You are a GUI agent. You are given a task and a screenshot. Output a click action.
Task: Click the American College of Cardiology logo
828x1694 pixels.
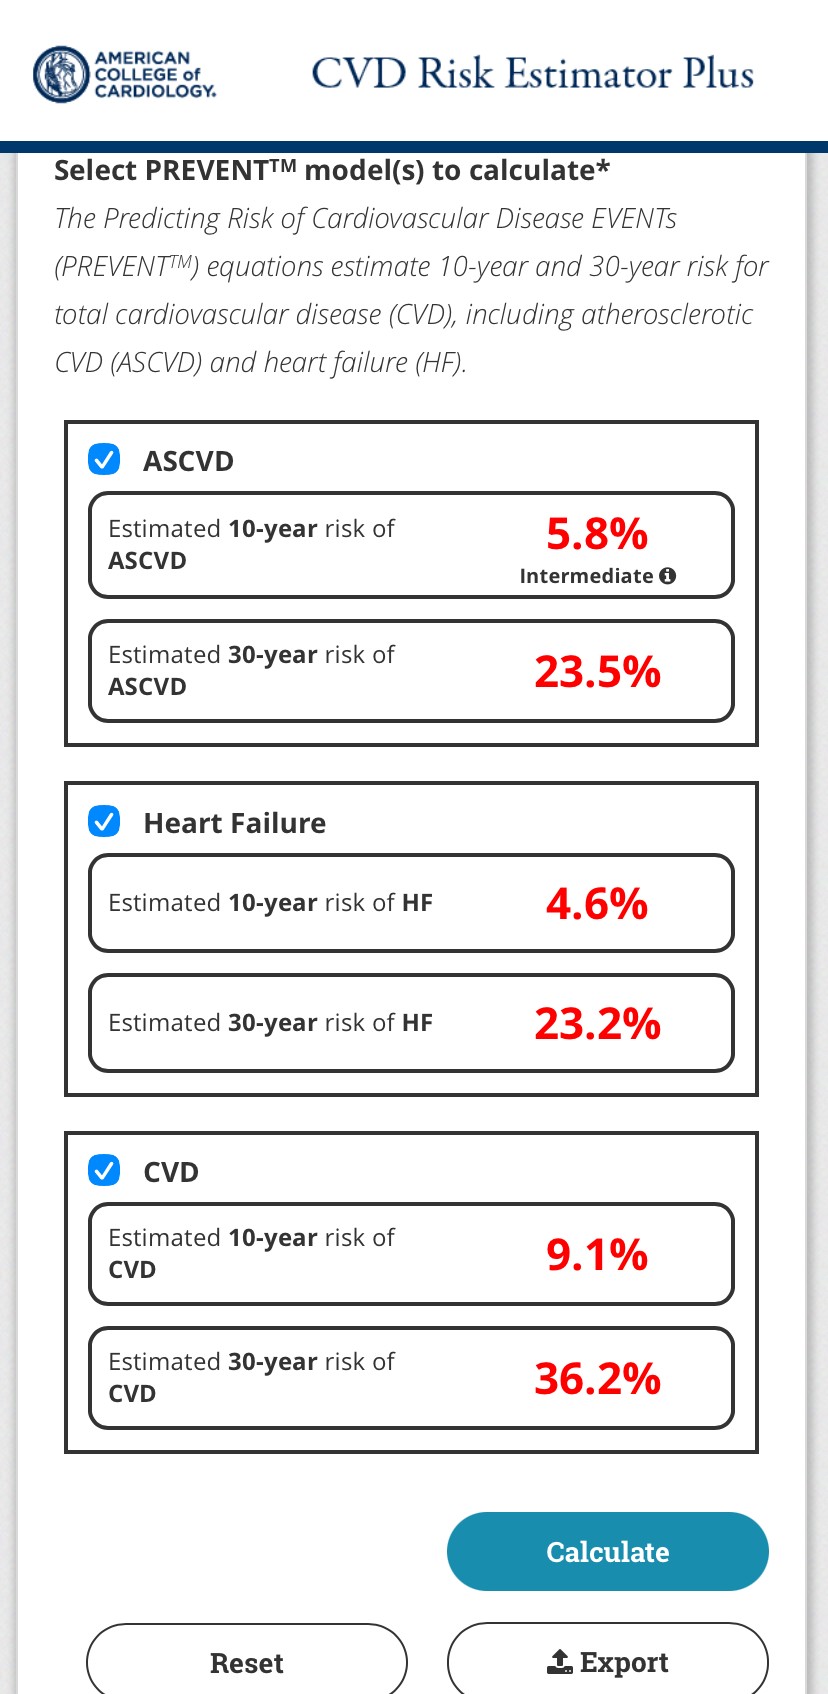[x=124, y=74]
